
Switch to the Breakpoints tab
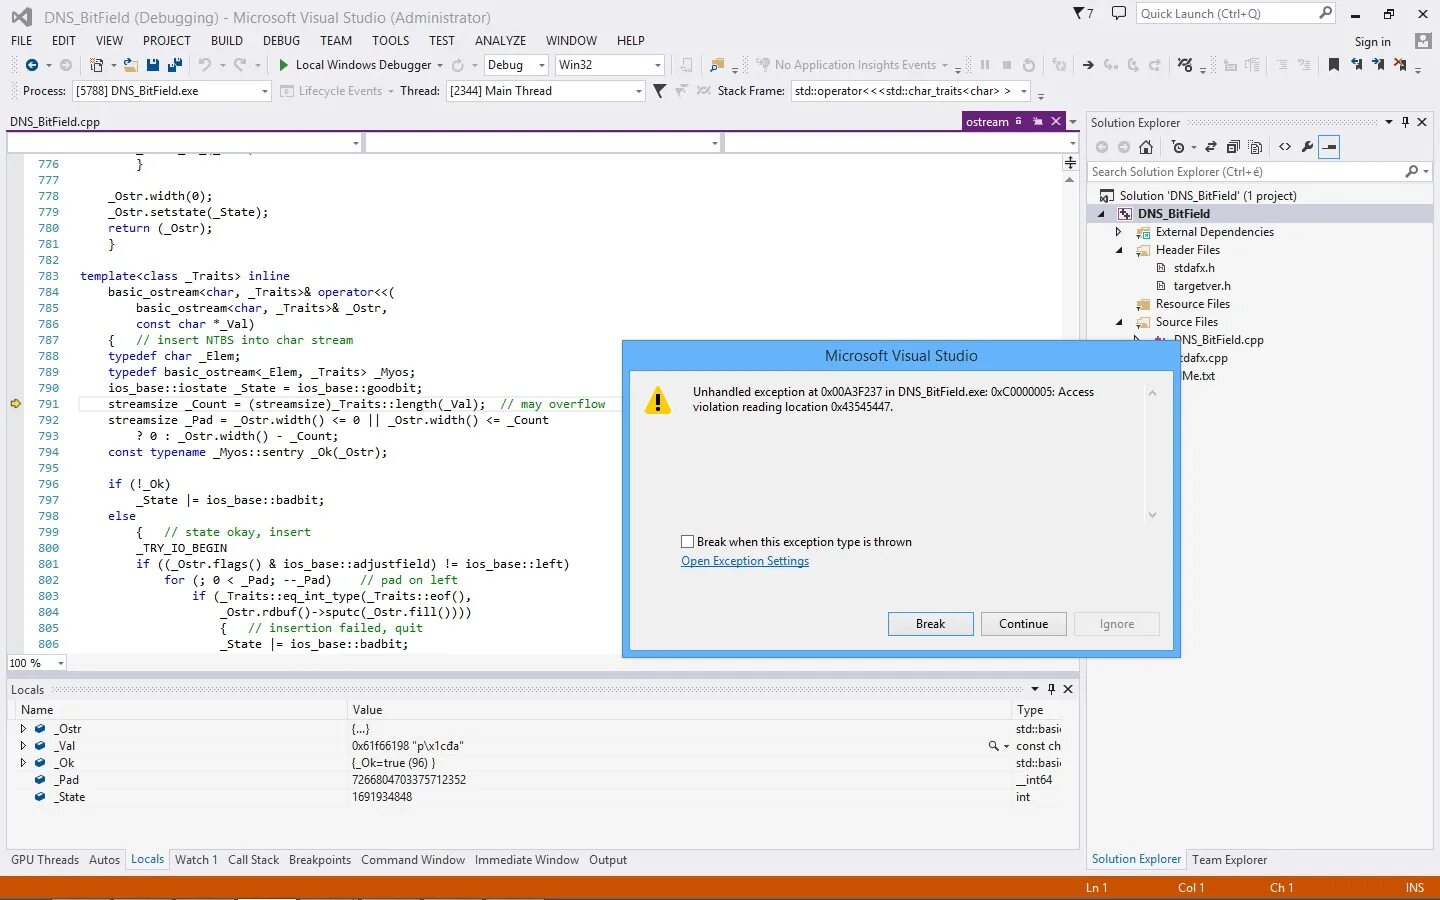320,860
